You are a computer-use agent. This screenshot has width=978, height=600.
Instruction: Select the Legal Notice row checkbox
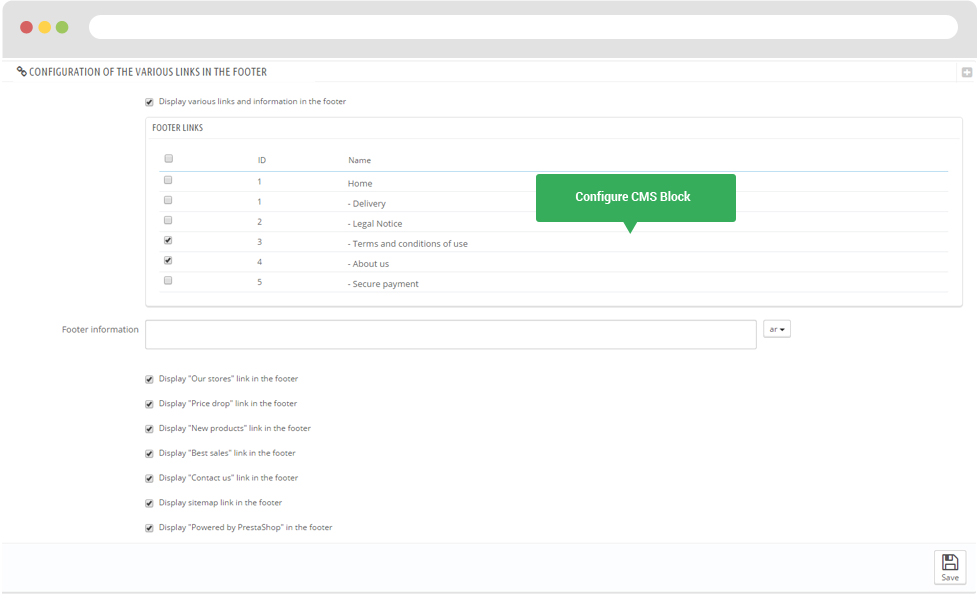coord(168,220)
